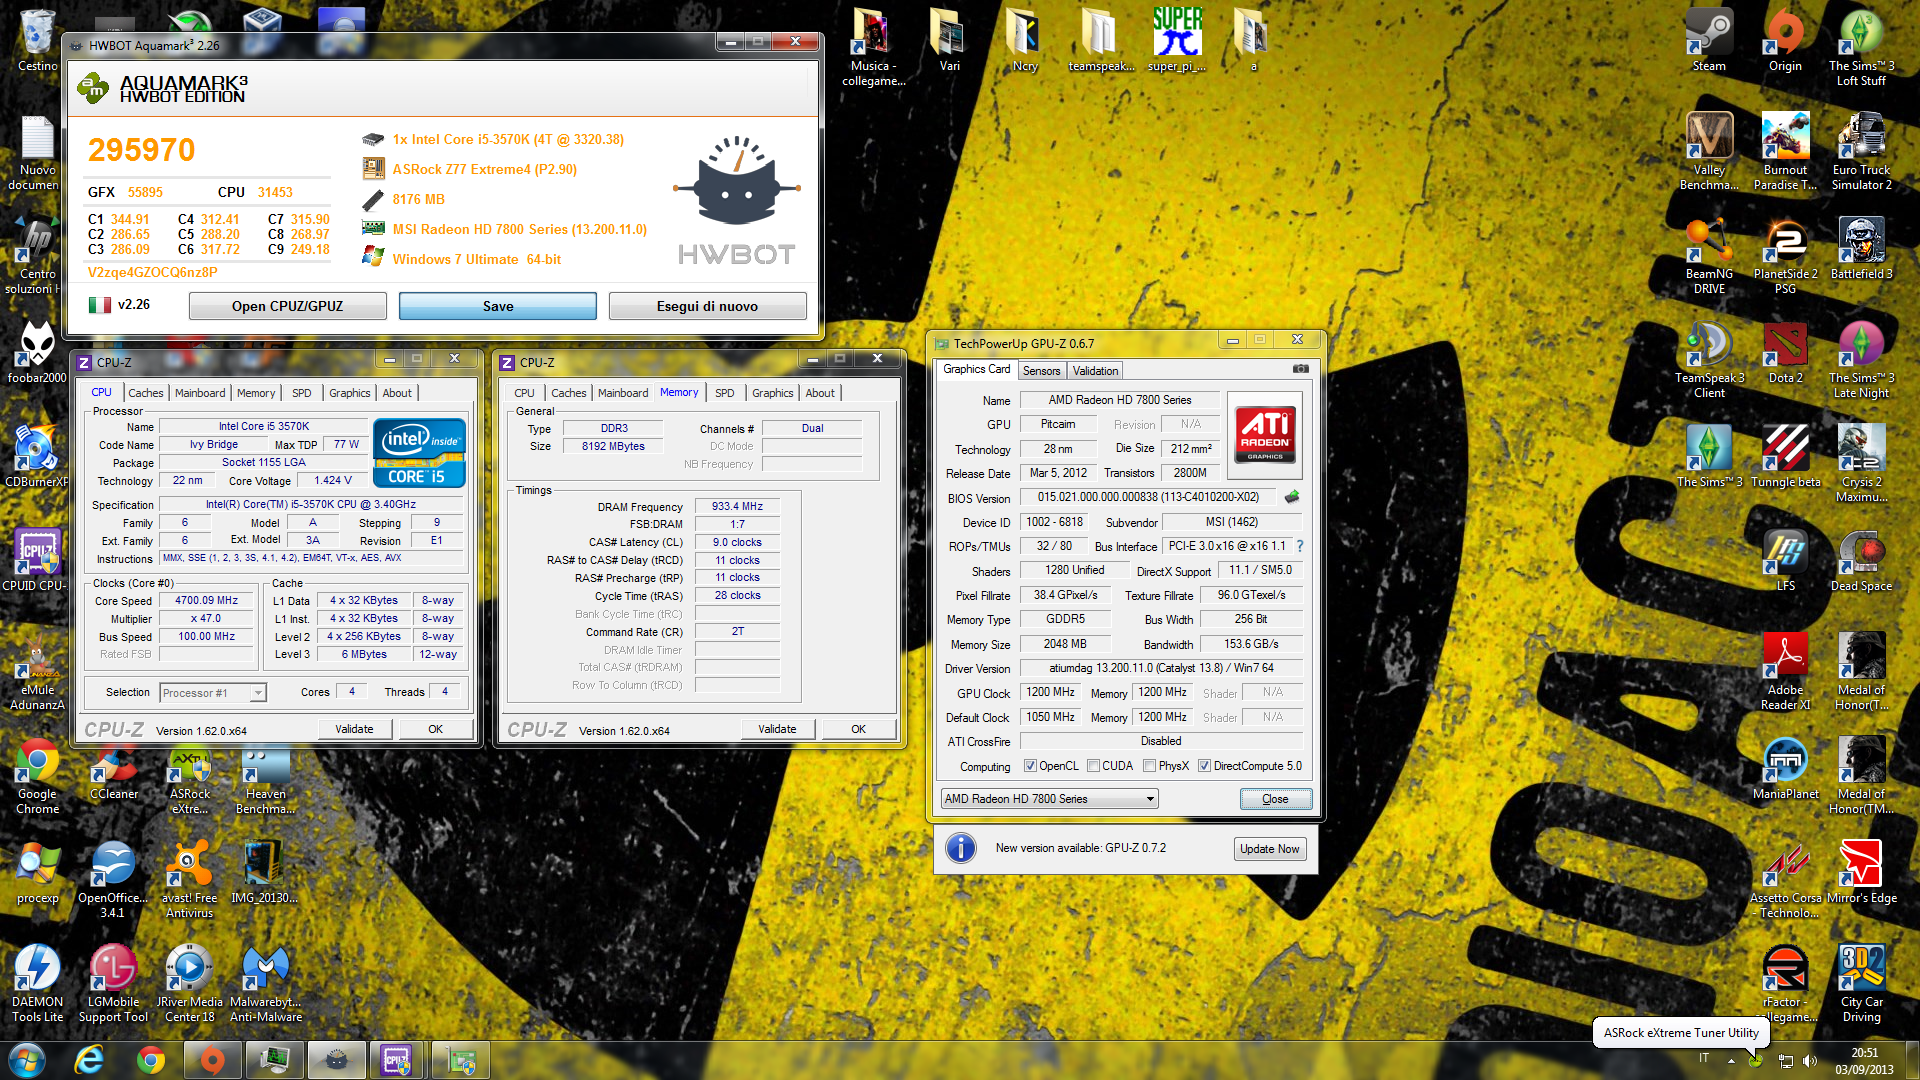This screenshot has height=1080, width=1920.
Task: Click Save button in Aquamark
Action: coord(498,306)
